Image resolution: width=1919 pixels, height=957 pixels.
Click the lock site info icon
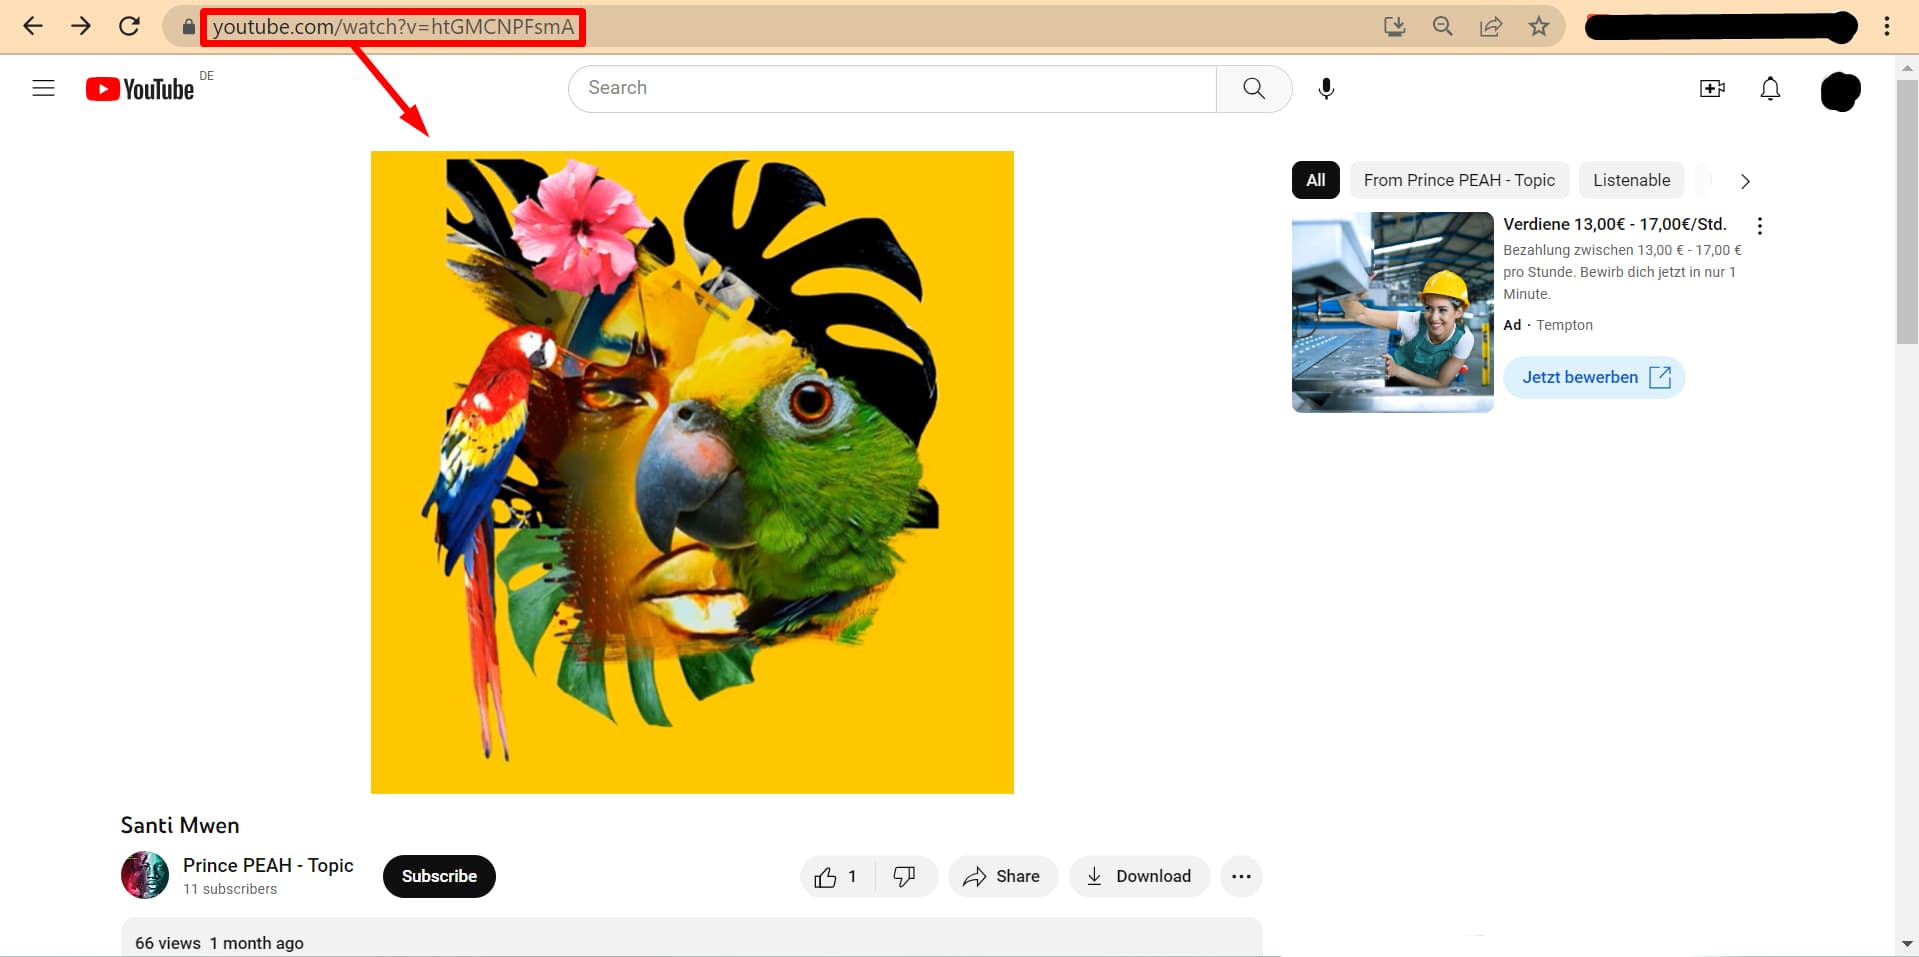[x=188, y=27]
